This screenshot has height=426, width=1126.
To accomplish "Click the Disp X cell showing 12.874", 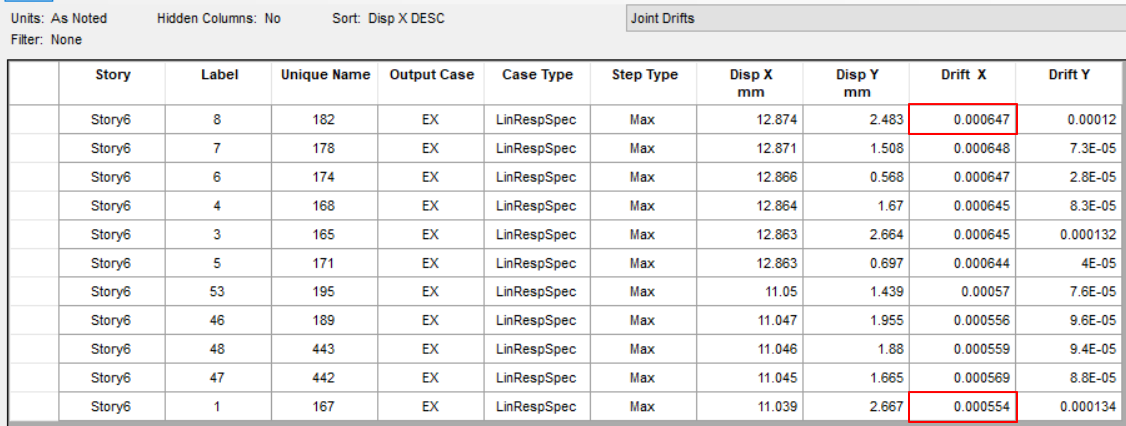I will [750, 120].
